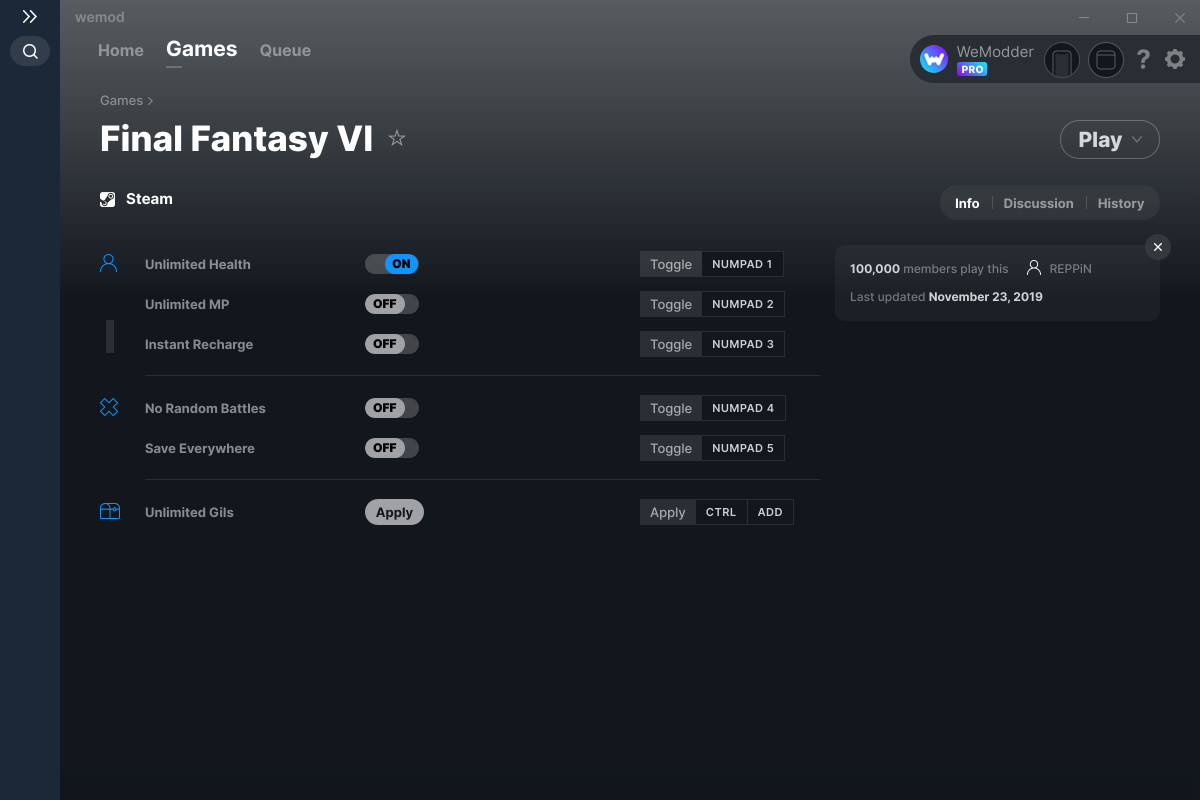Change ADD key binding
This screenshot has width=1200, height=800.
770,512
